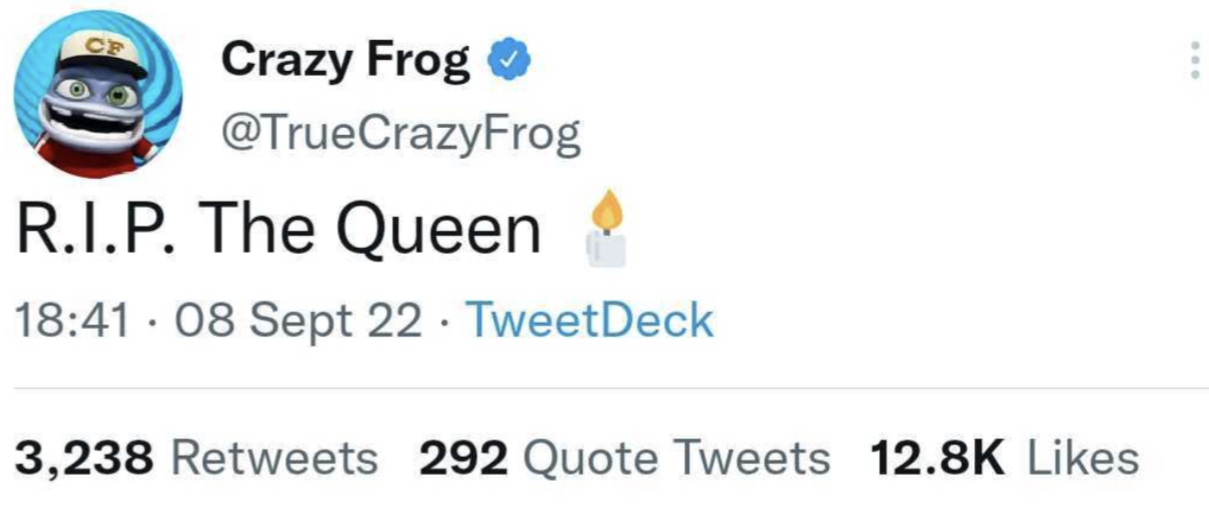This screenshot has width=1209, height=512.
Task: Click the TweetDeck source link
Action: coord(590,322)
